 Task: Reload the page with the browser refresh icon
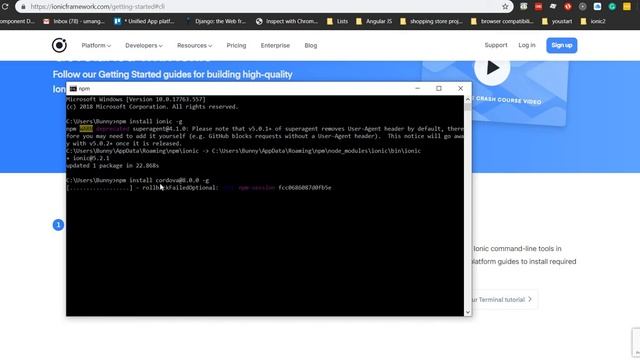pyautogui.click(x=5, y=7)
